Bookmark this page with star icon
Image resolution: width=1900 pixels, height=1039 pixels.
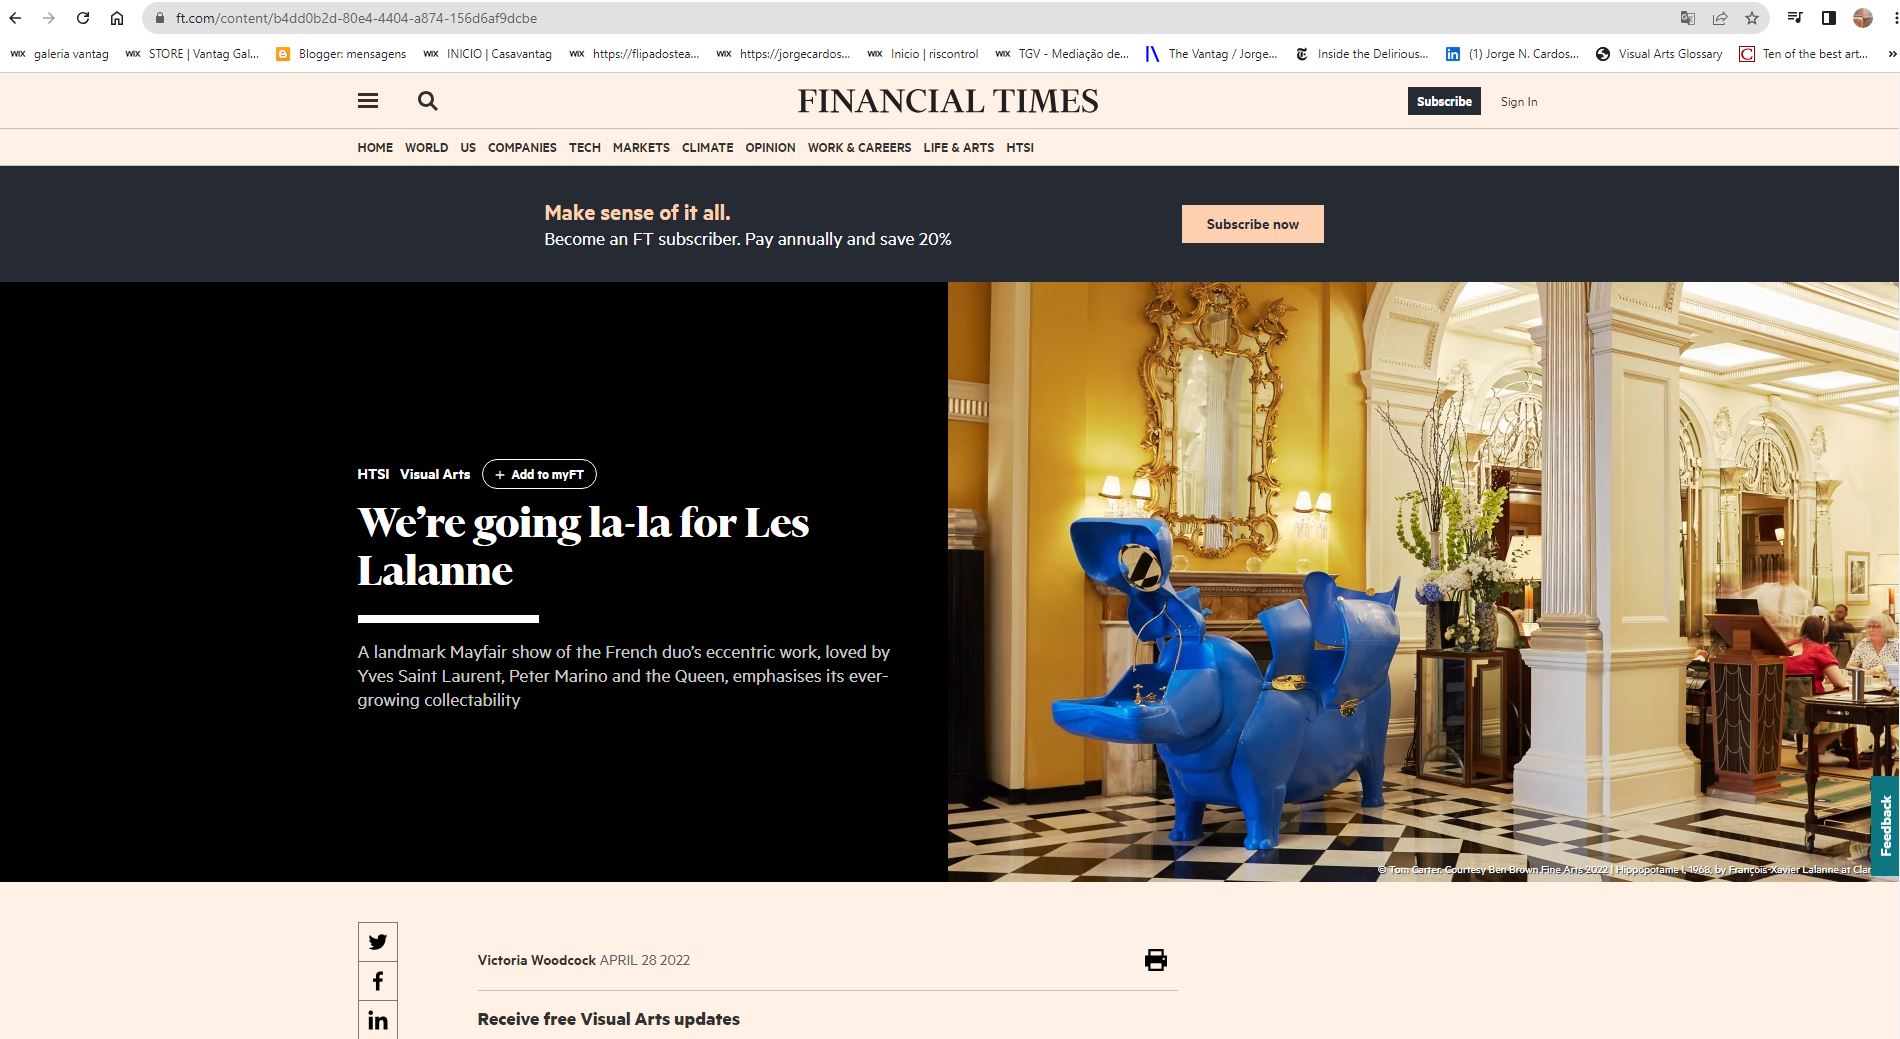[x=1752, y=18]
